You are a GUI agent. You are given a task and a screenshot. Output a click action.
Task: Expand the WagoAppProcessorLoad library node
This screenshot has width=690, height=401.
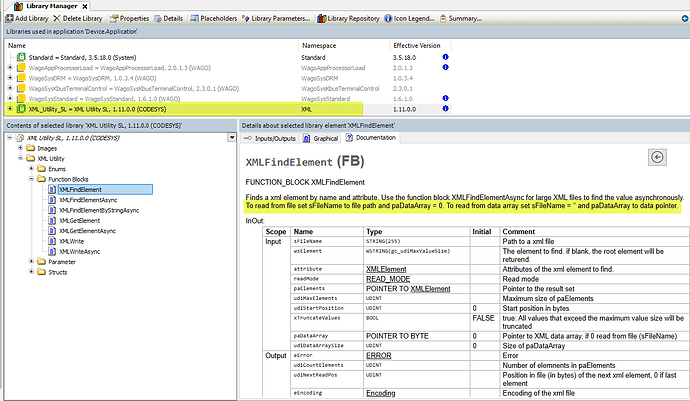pos(10,67)
